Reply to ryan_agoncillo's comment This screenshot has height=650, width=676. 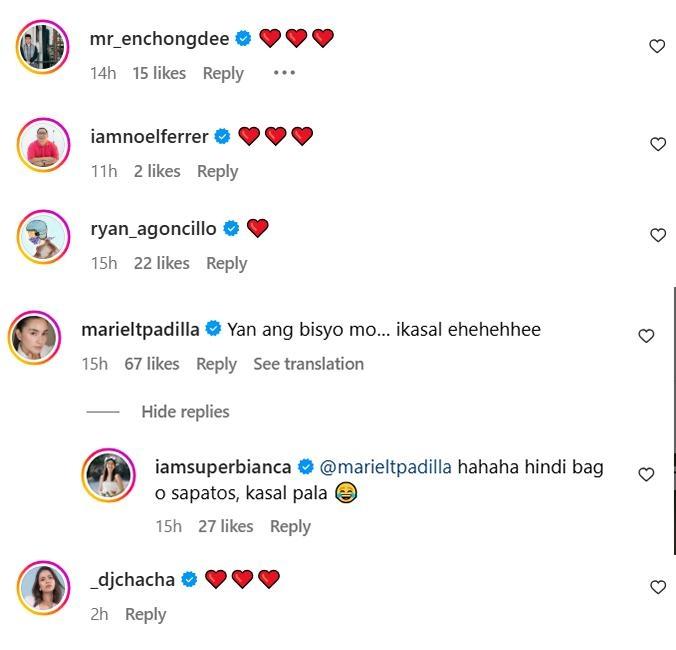coord(226,263)
